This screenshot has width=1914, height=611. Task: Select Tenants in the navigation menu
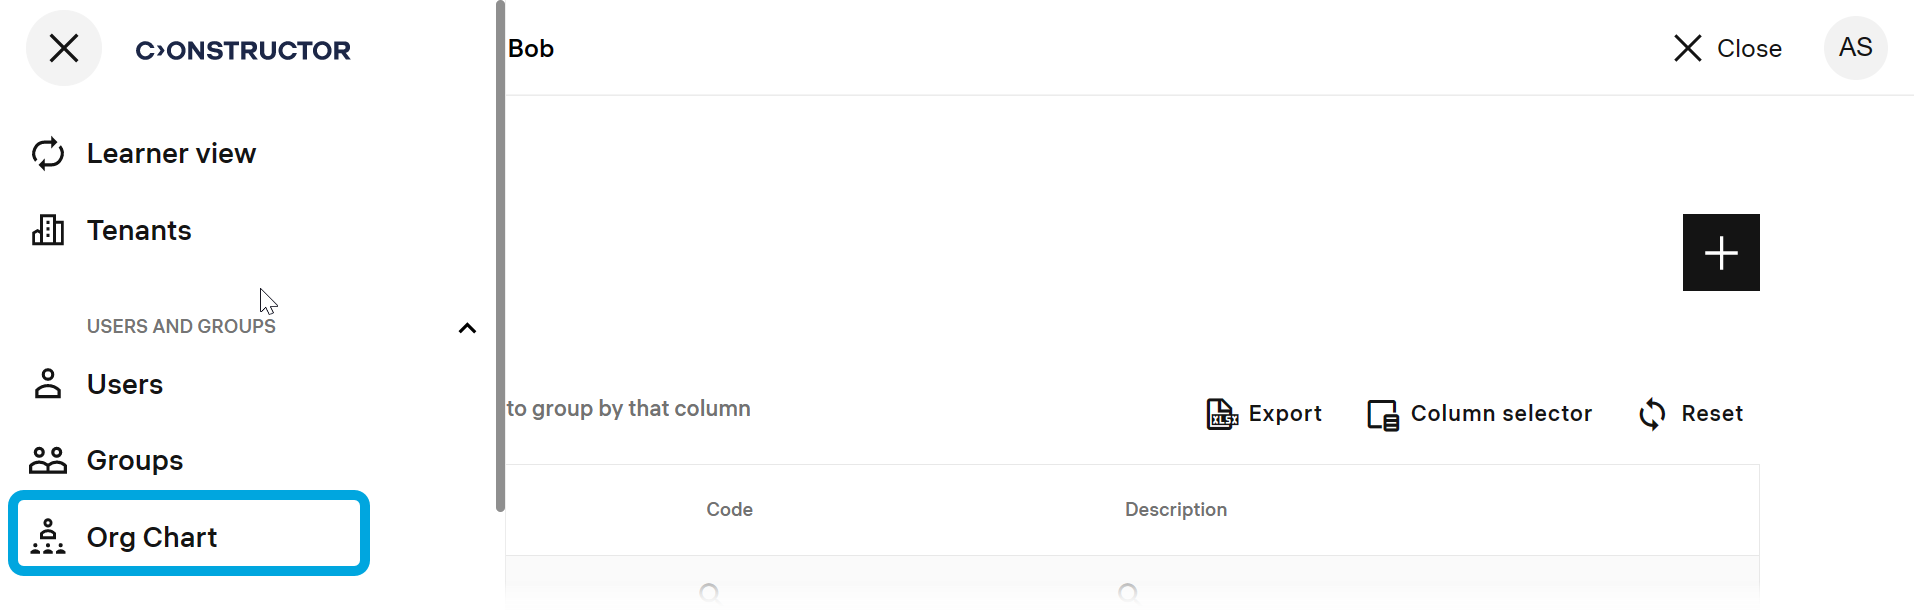tap(139, 231)
